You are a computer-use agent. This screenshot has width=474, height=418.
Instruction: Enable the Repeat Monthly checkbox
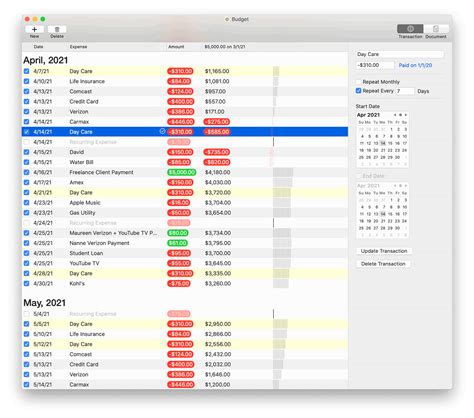359,82
